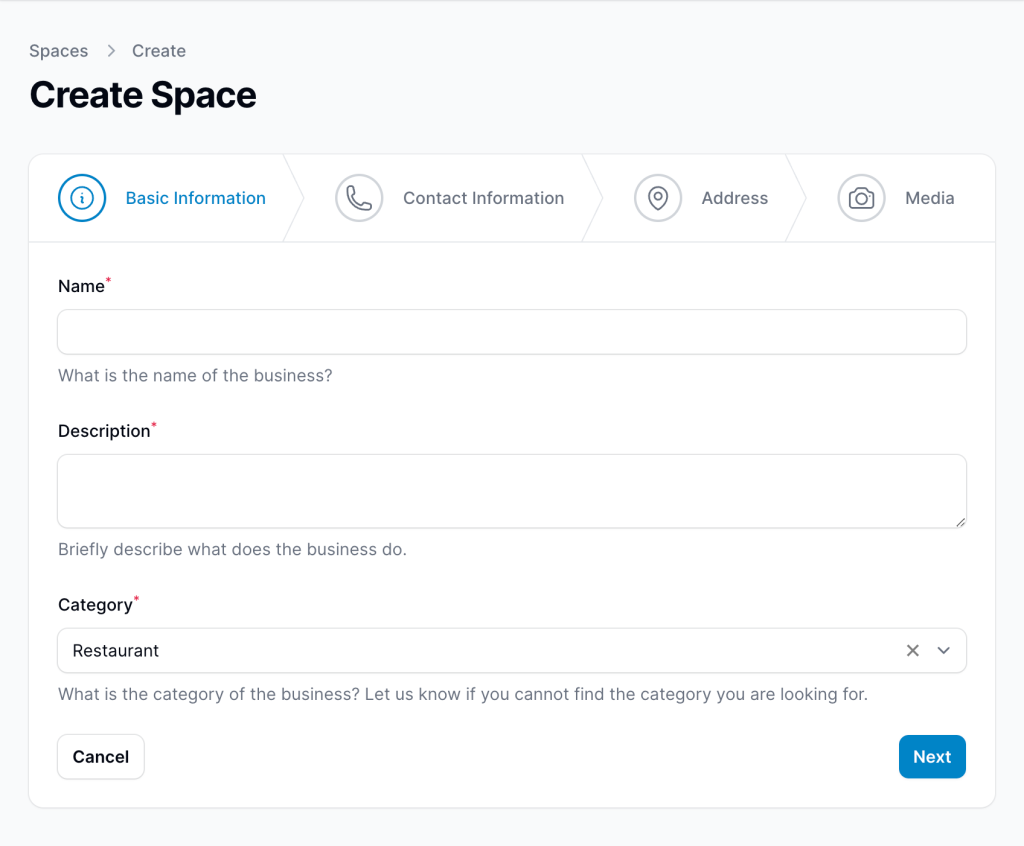Cancel creating the space
1024x846 pixels.
tap(101, 757)
